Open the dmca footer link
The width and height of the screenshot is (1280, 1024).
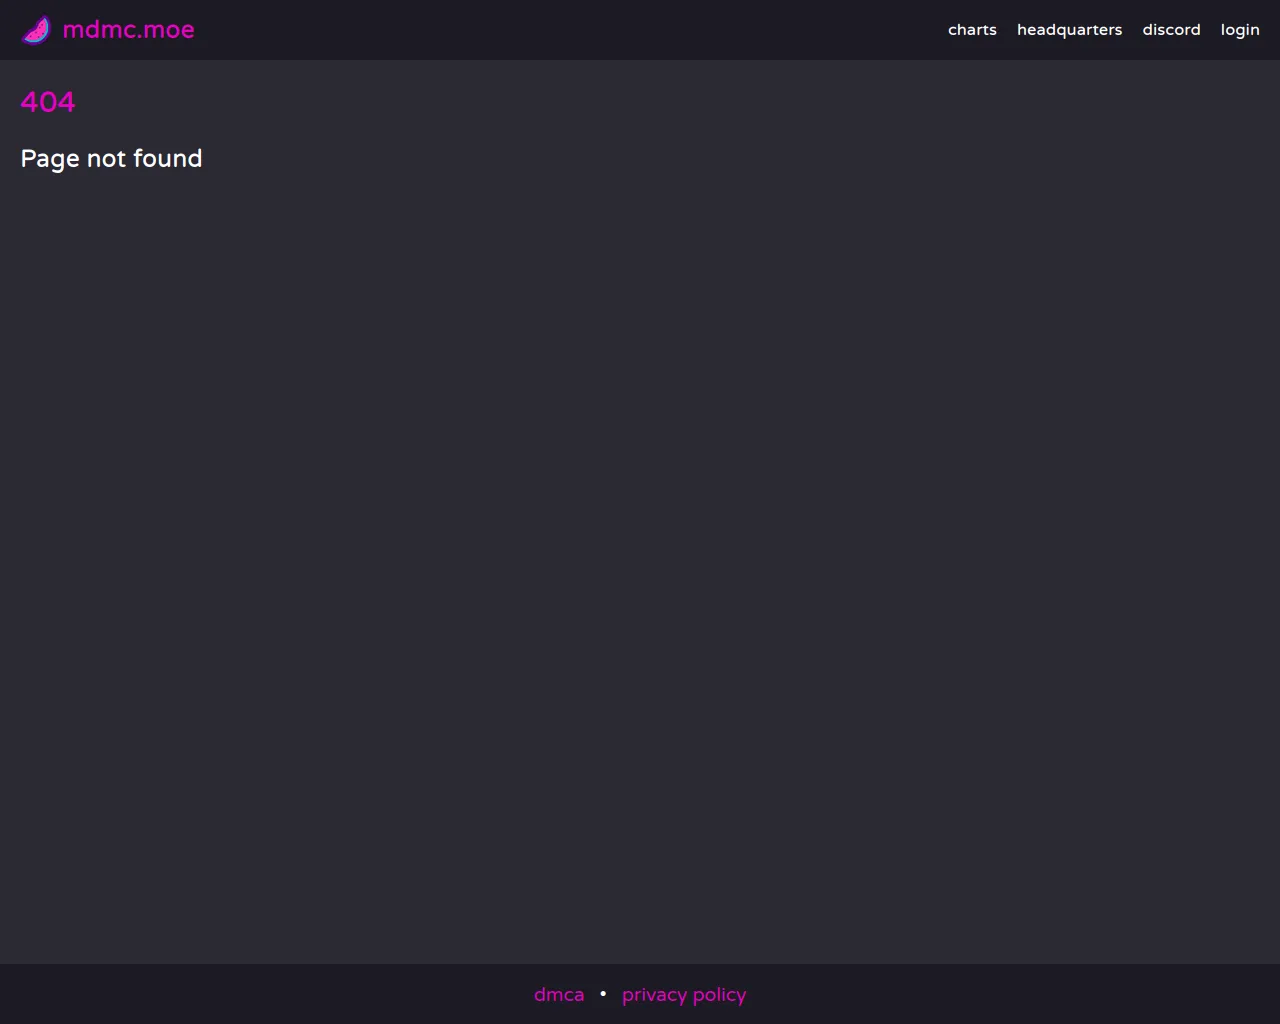559,995
